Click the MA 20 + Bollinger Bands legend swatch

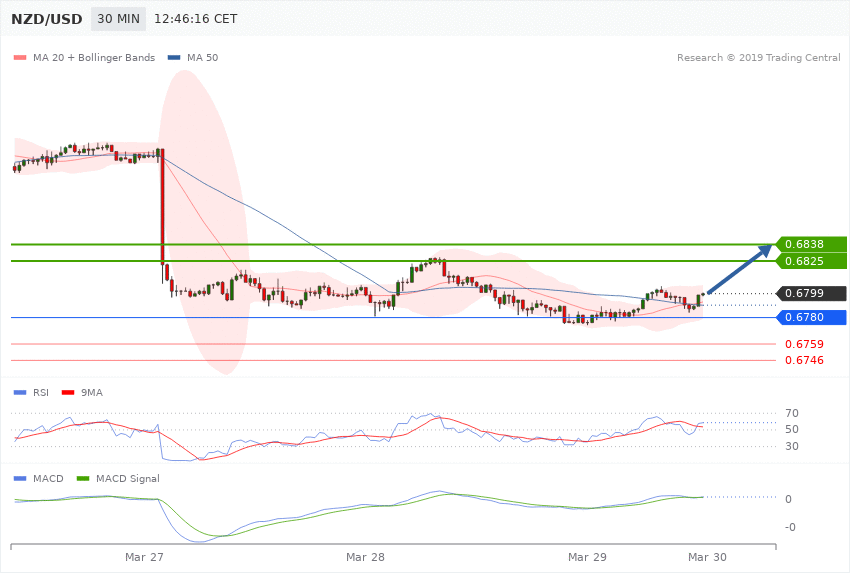(20, 57)
